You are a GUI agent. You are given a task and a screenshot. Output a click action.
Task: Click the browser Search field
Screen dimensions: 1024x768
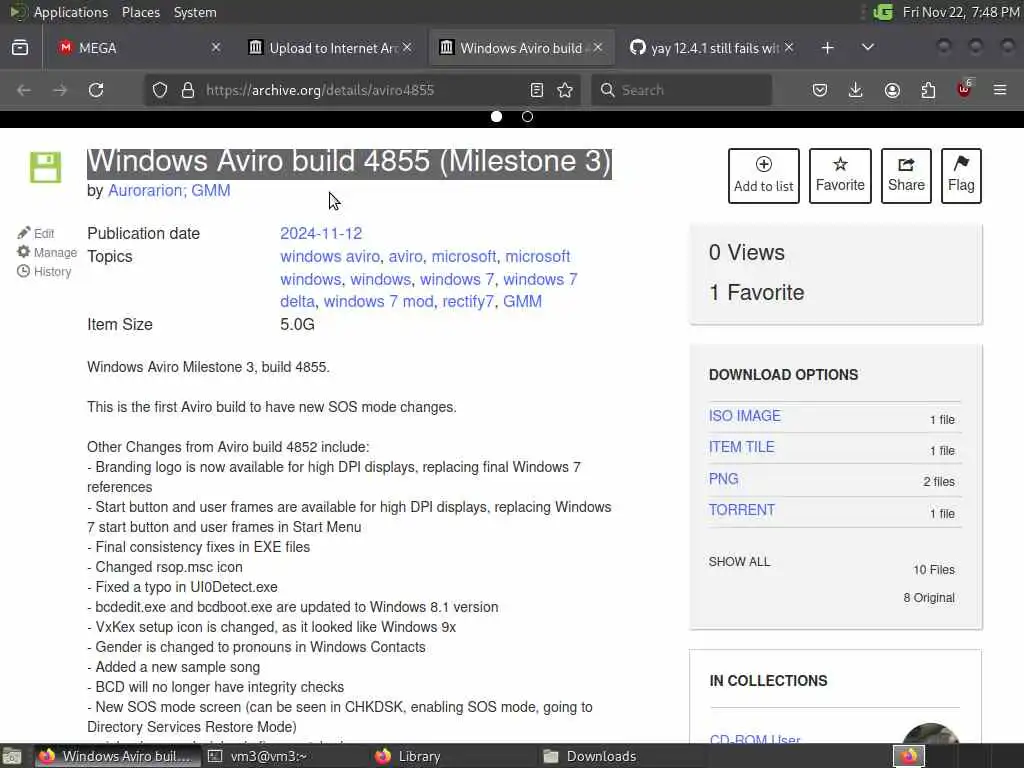pos(681,90)
